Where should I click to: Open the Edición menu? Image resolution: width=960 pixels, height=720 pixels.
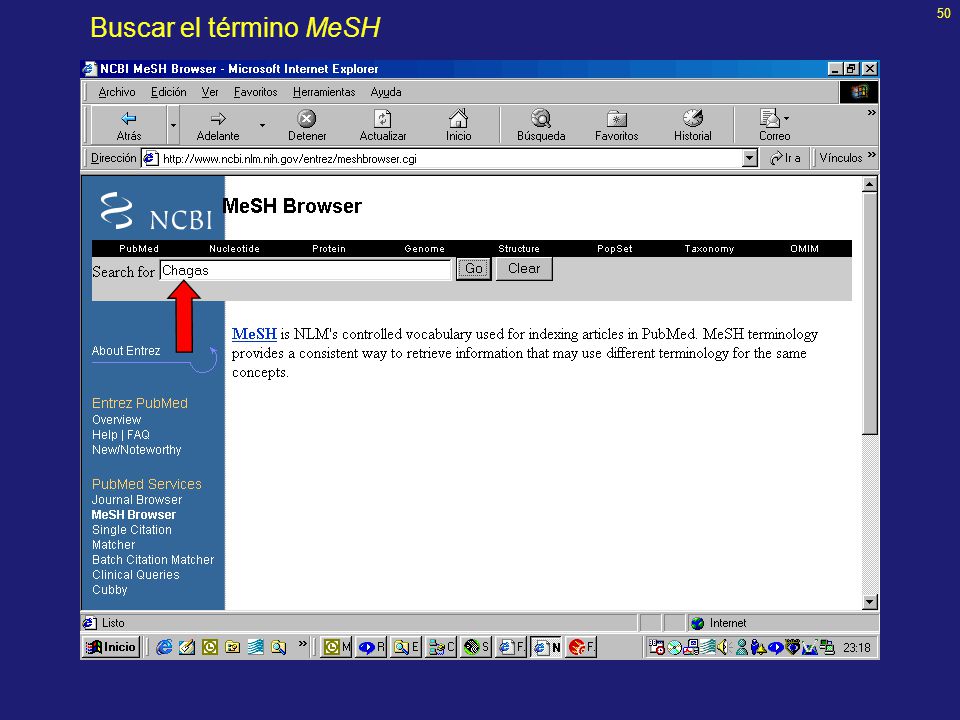pos(168,92)
